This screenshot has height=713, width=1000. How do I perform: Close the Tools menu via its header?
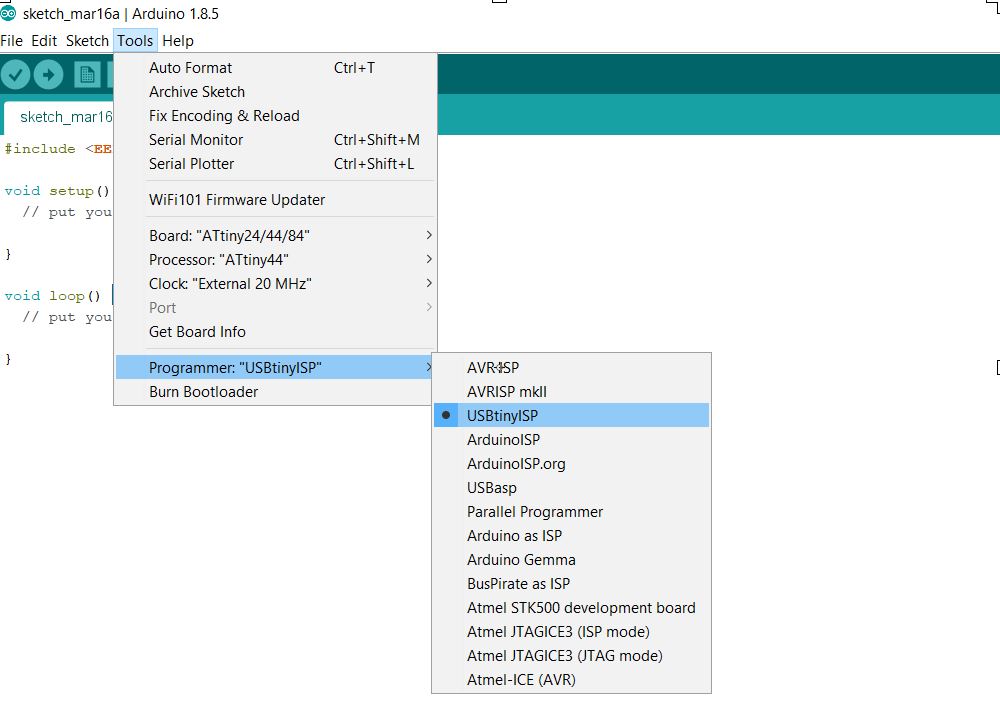click(135, 41)
